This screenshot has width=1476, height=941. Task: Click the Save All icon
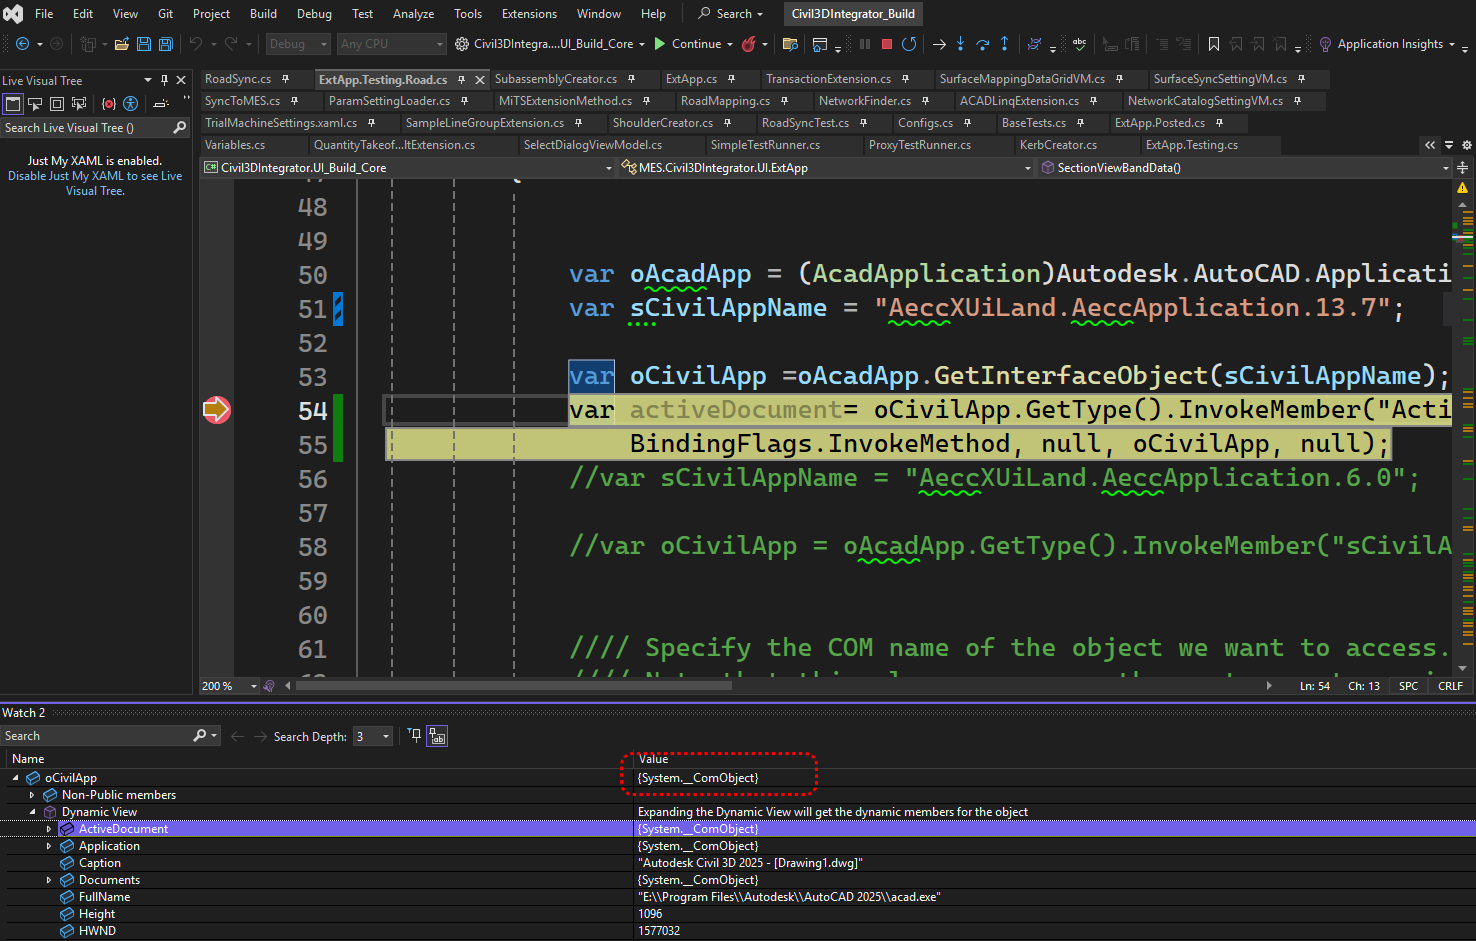click(x=166, y=44)
